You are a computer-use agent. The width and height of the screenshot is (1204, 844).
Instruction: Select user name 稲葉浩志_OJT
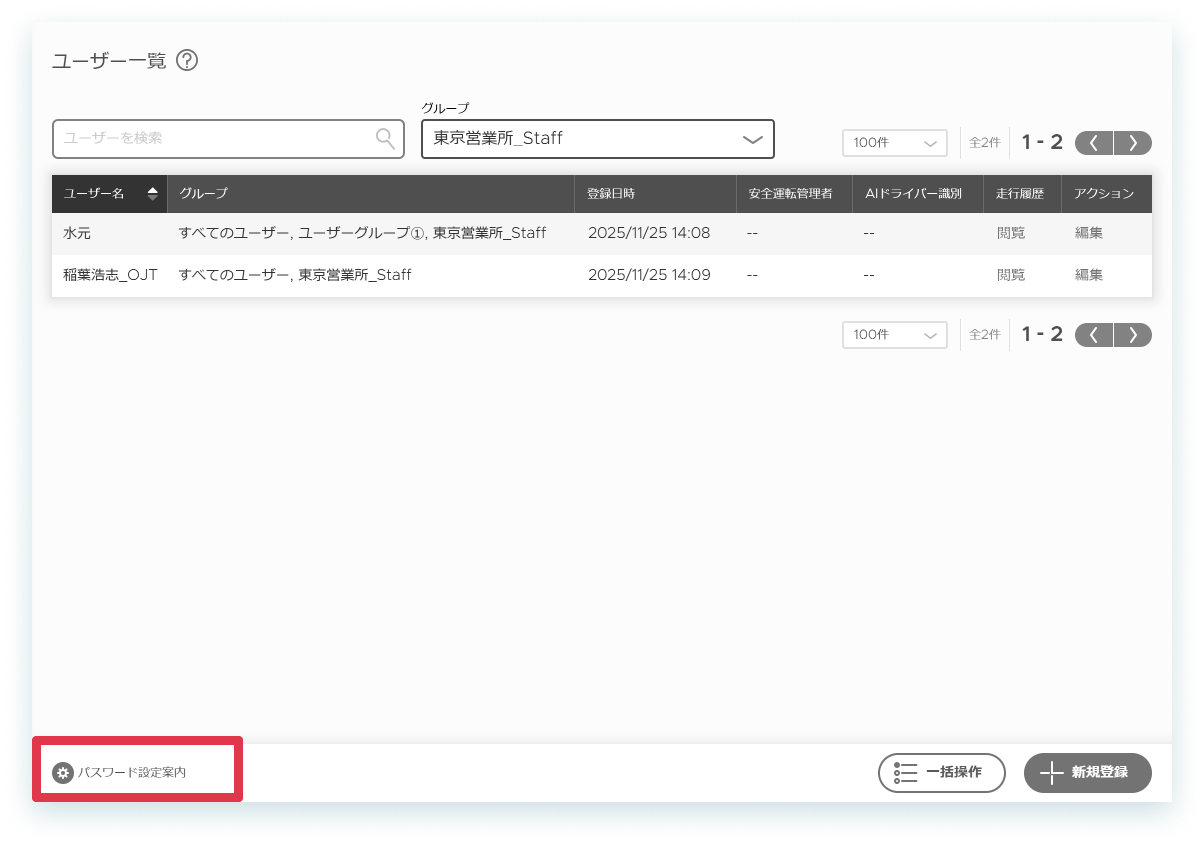tap(110, 275)
